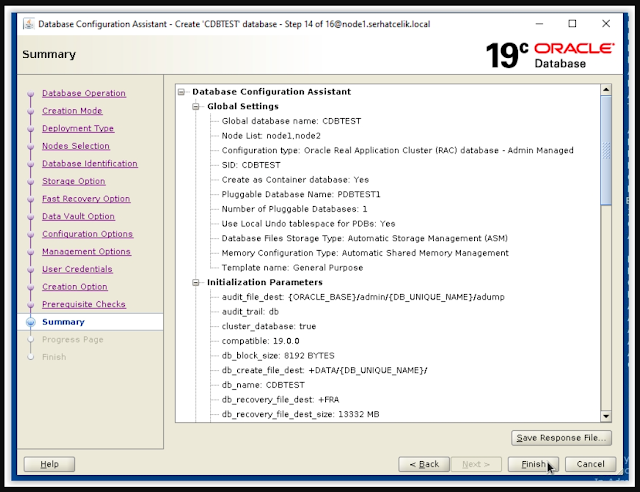The image size is (640, 492).
Task: Select 'Pluggable Database Name: PDBTEST1' row
Action: tap(301, 194)
